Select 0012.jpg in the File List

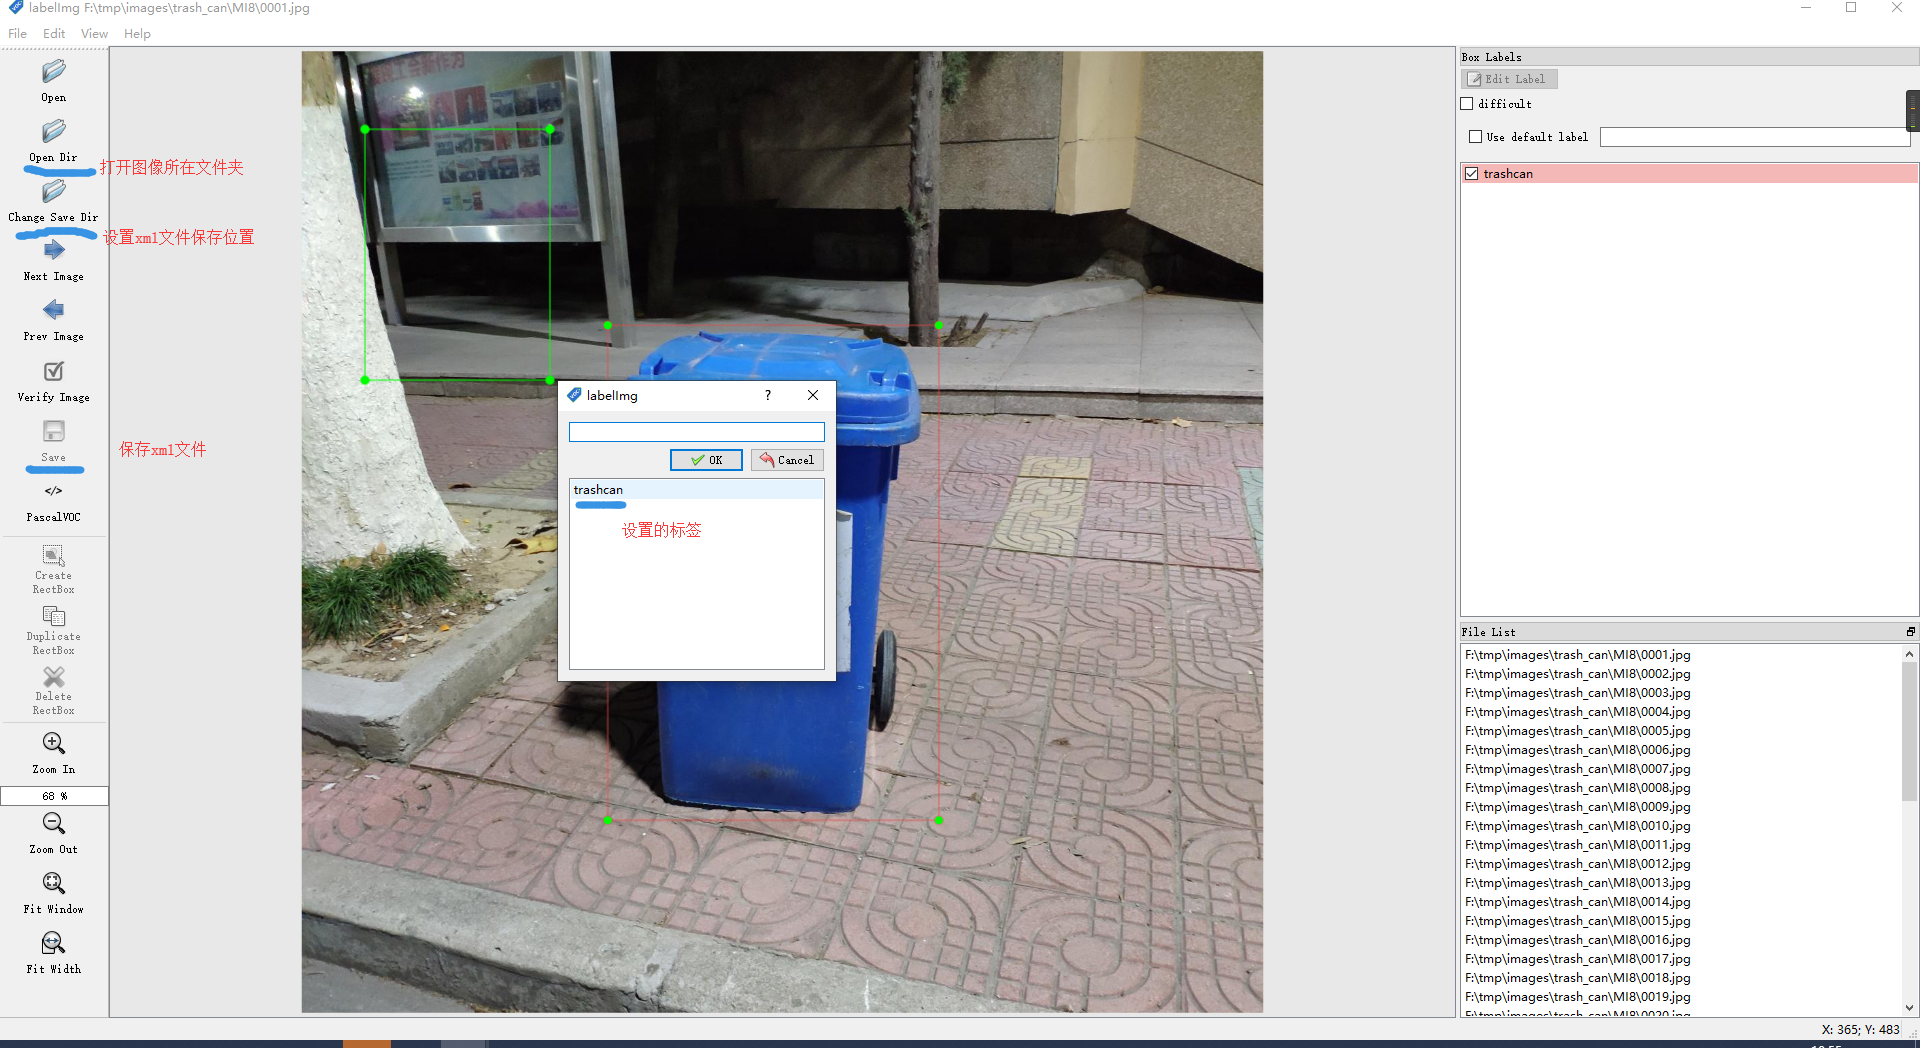coord(1578,864)
